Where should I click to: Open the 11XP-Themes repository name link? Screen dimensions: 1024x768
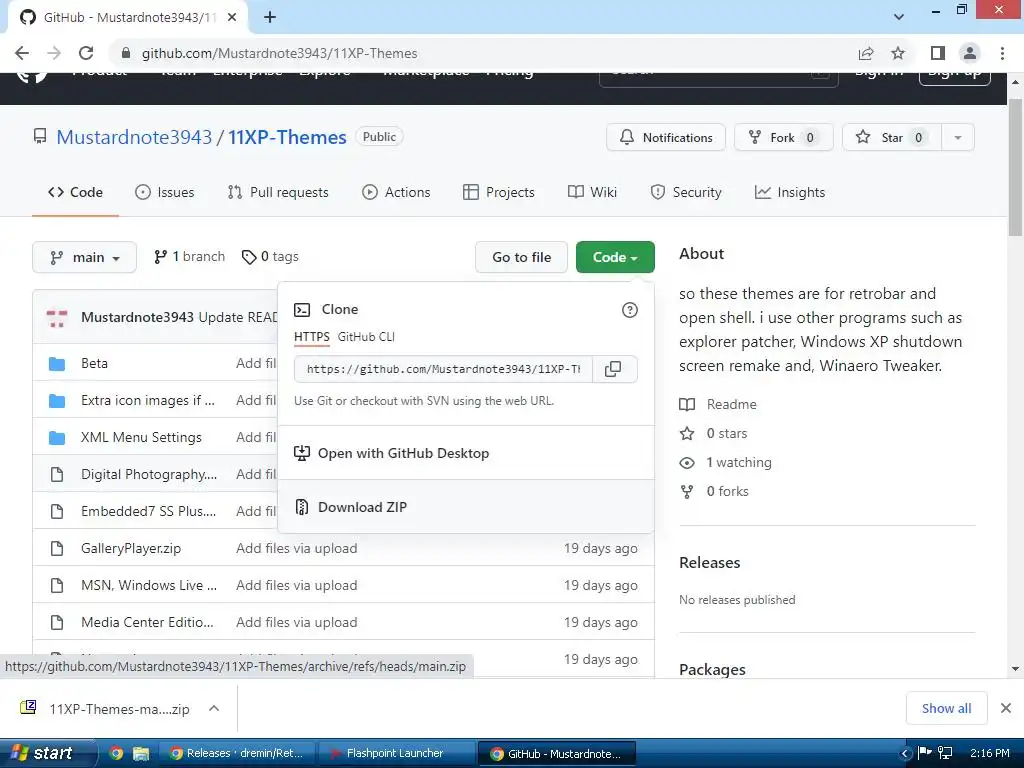tap(287, 137)
